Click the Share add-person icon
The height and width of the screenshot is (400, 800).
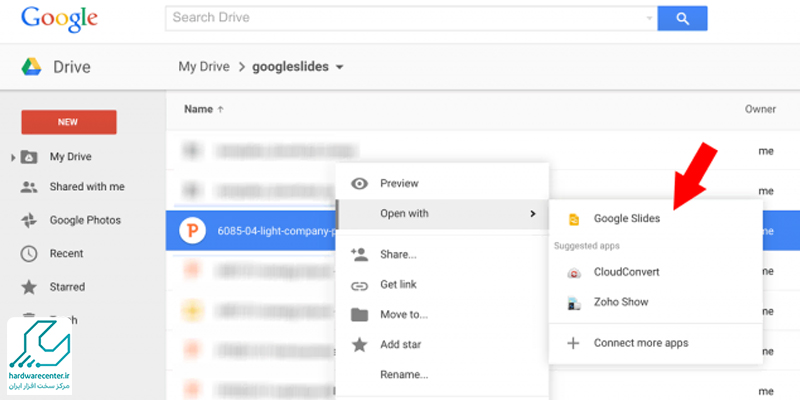(360, 254)
